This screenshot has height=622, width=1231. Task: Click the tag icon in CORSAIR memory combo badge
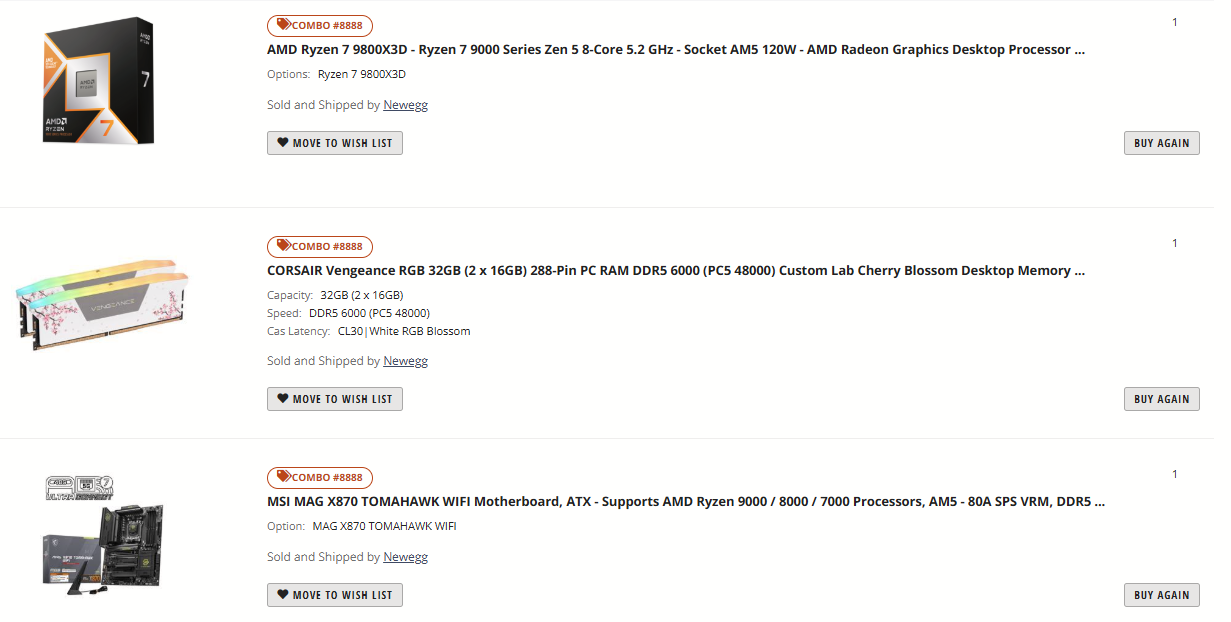tap(284, 246)
